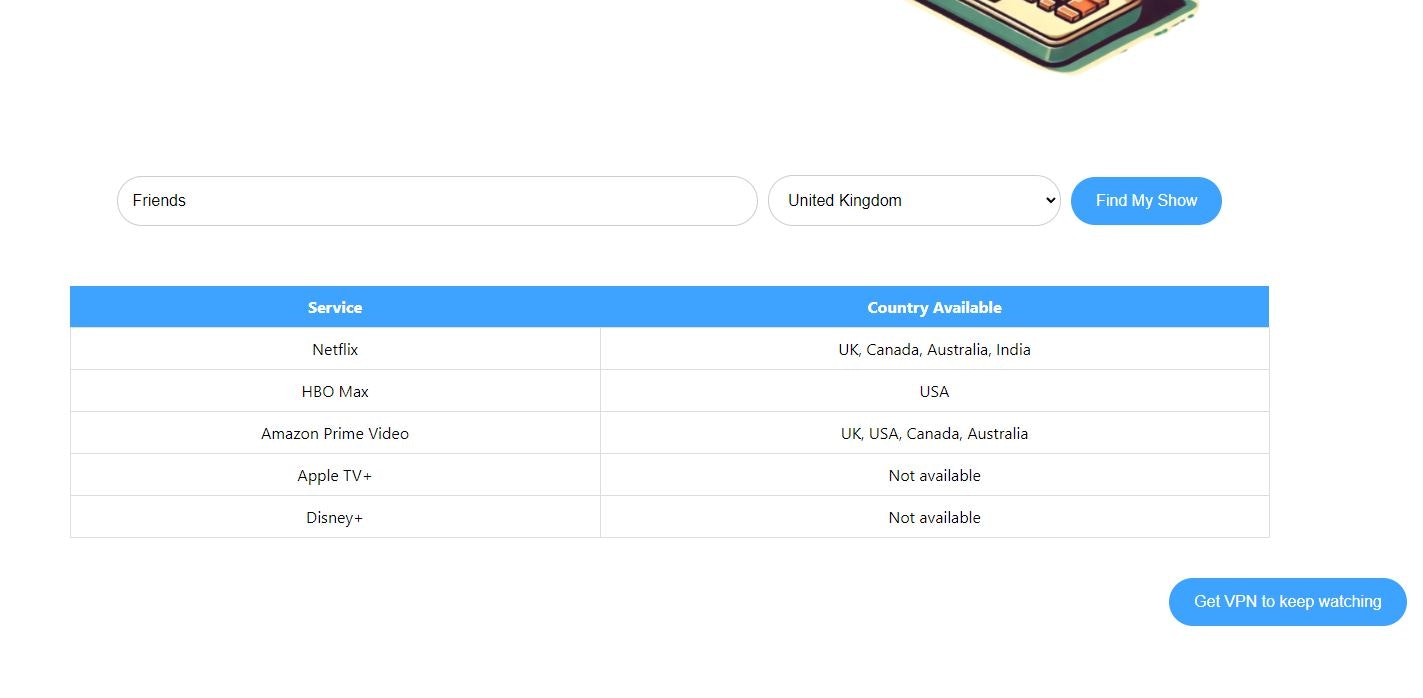Select the Country Available column header
1423x698 pixels.
tap(934, 307)
